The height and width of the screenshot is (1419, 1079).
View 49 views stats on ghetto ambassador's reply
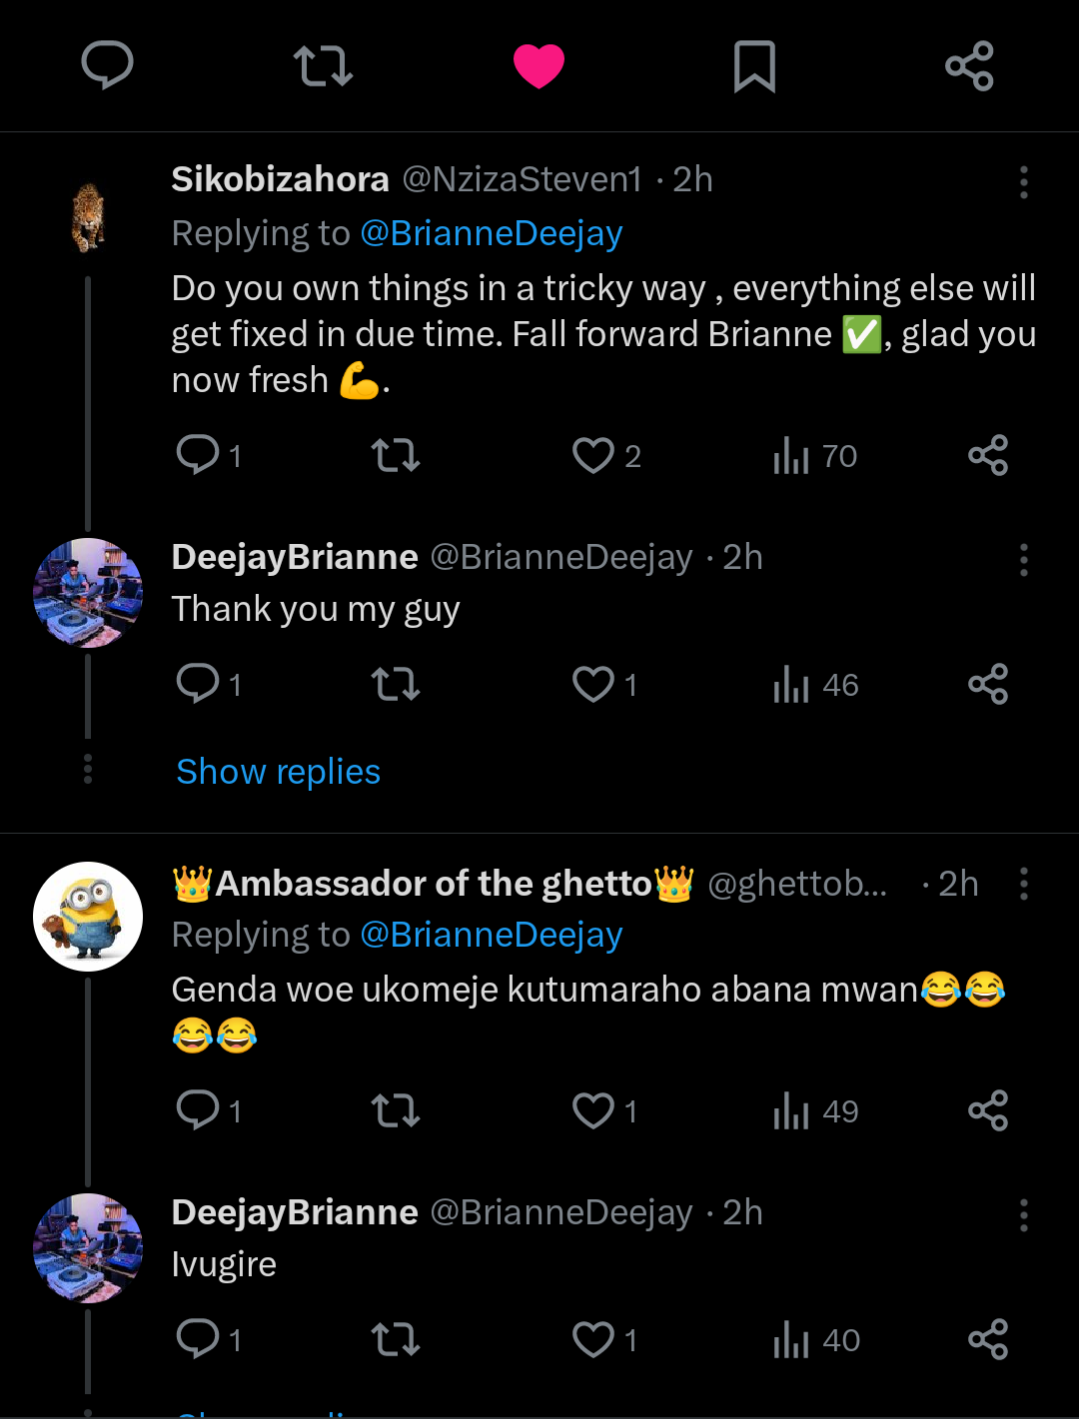coord(814,1111)
